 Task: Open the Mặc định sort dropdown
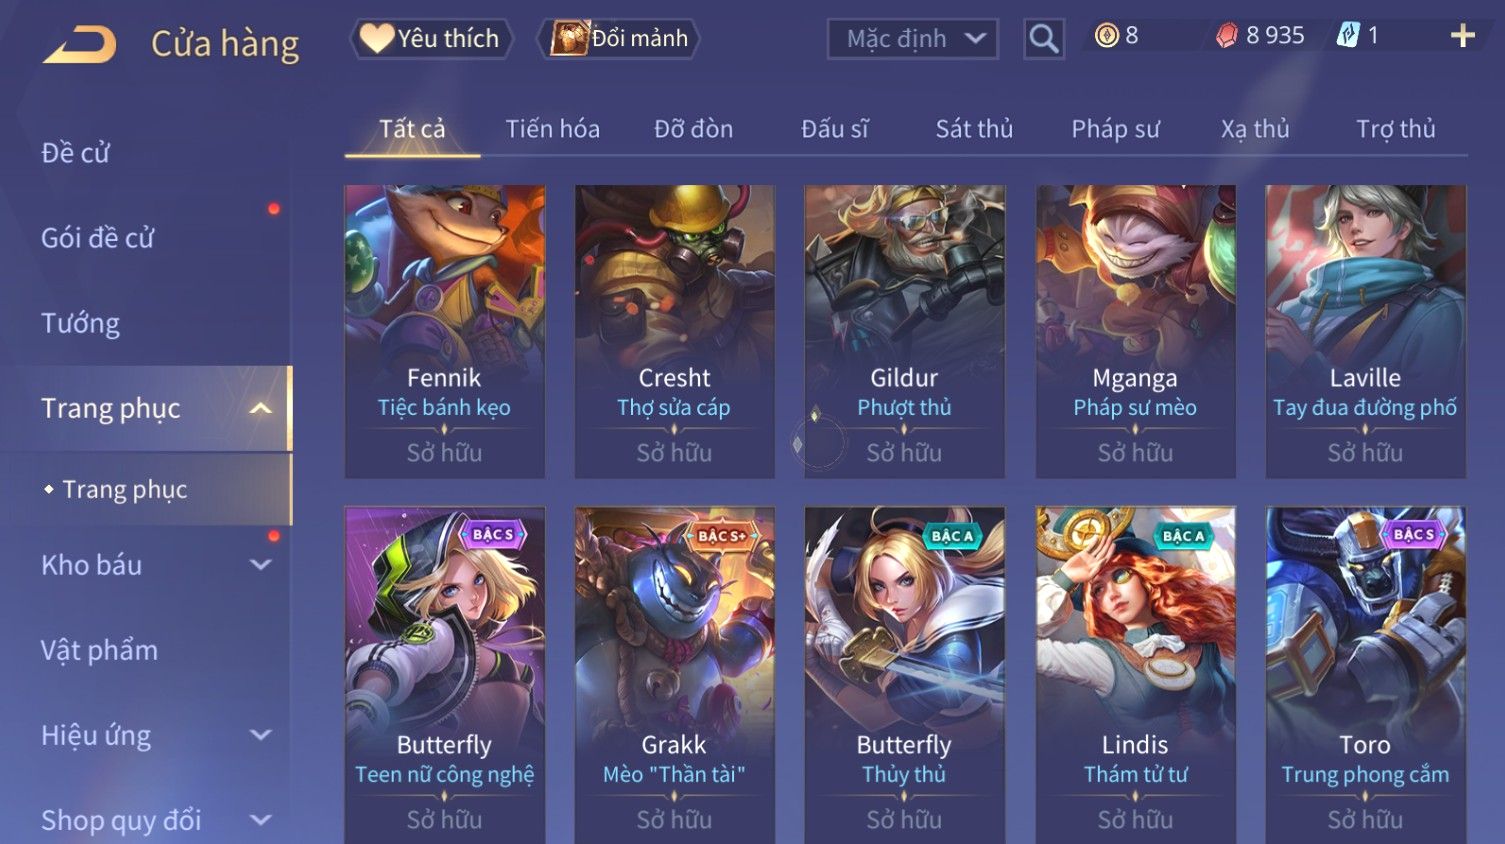(912, 39)
